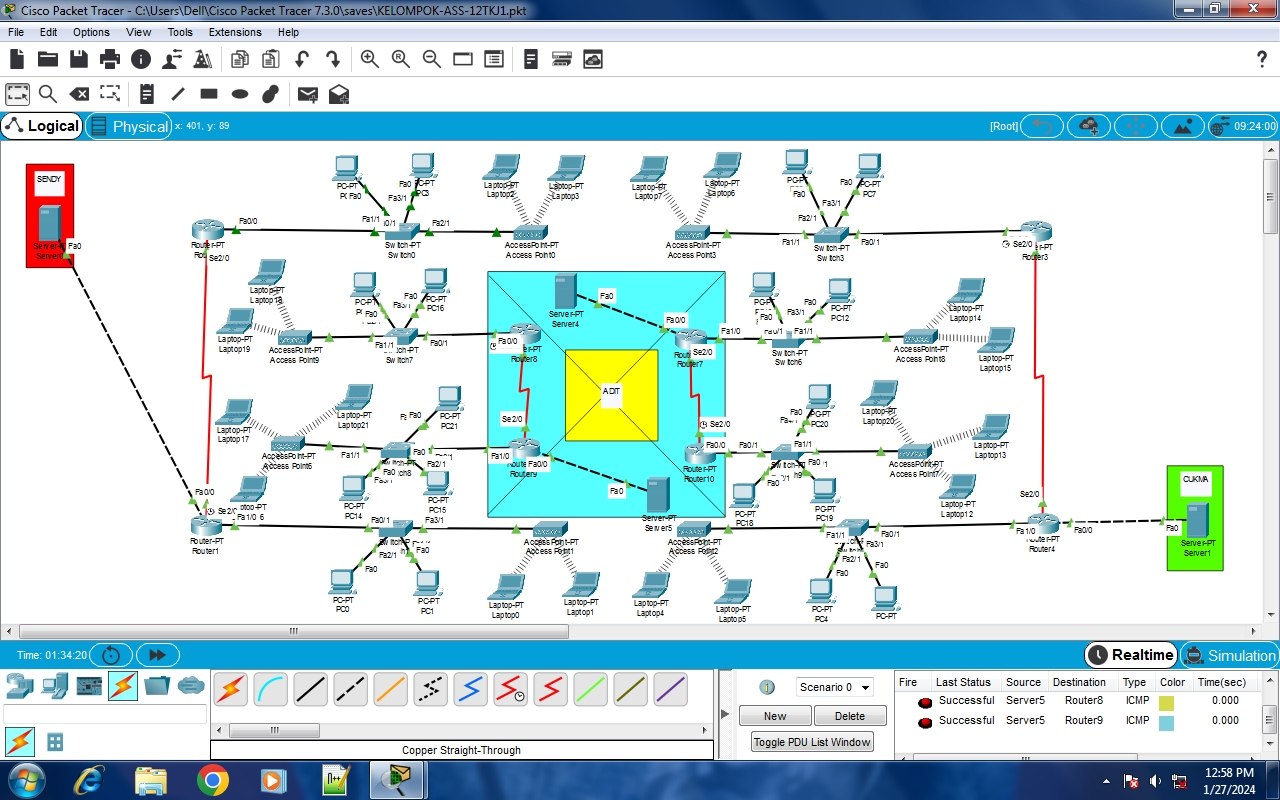Expand the PDU list panel arrow

point(725,714)
